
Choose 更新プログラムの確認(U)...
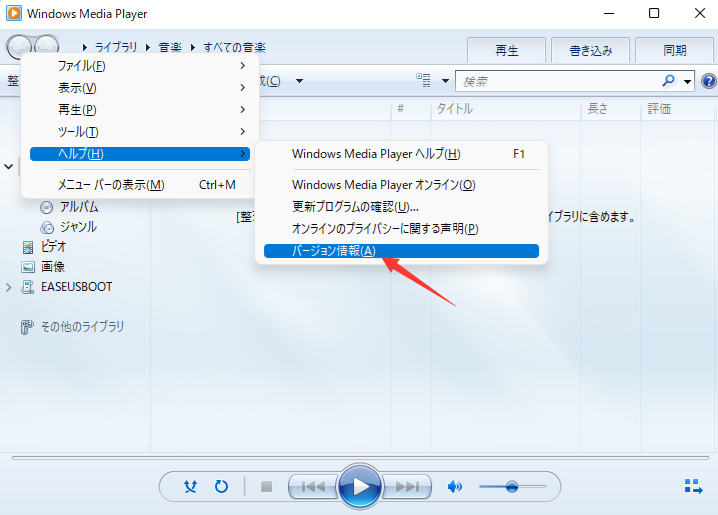(x=402, y=207)
